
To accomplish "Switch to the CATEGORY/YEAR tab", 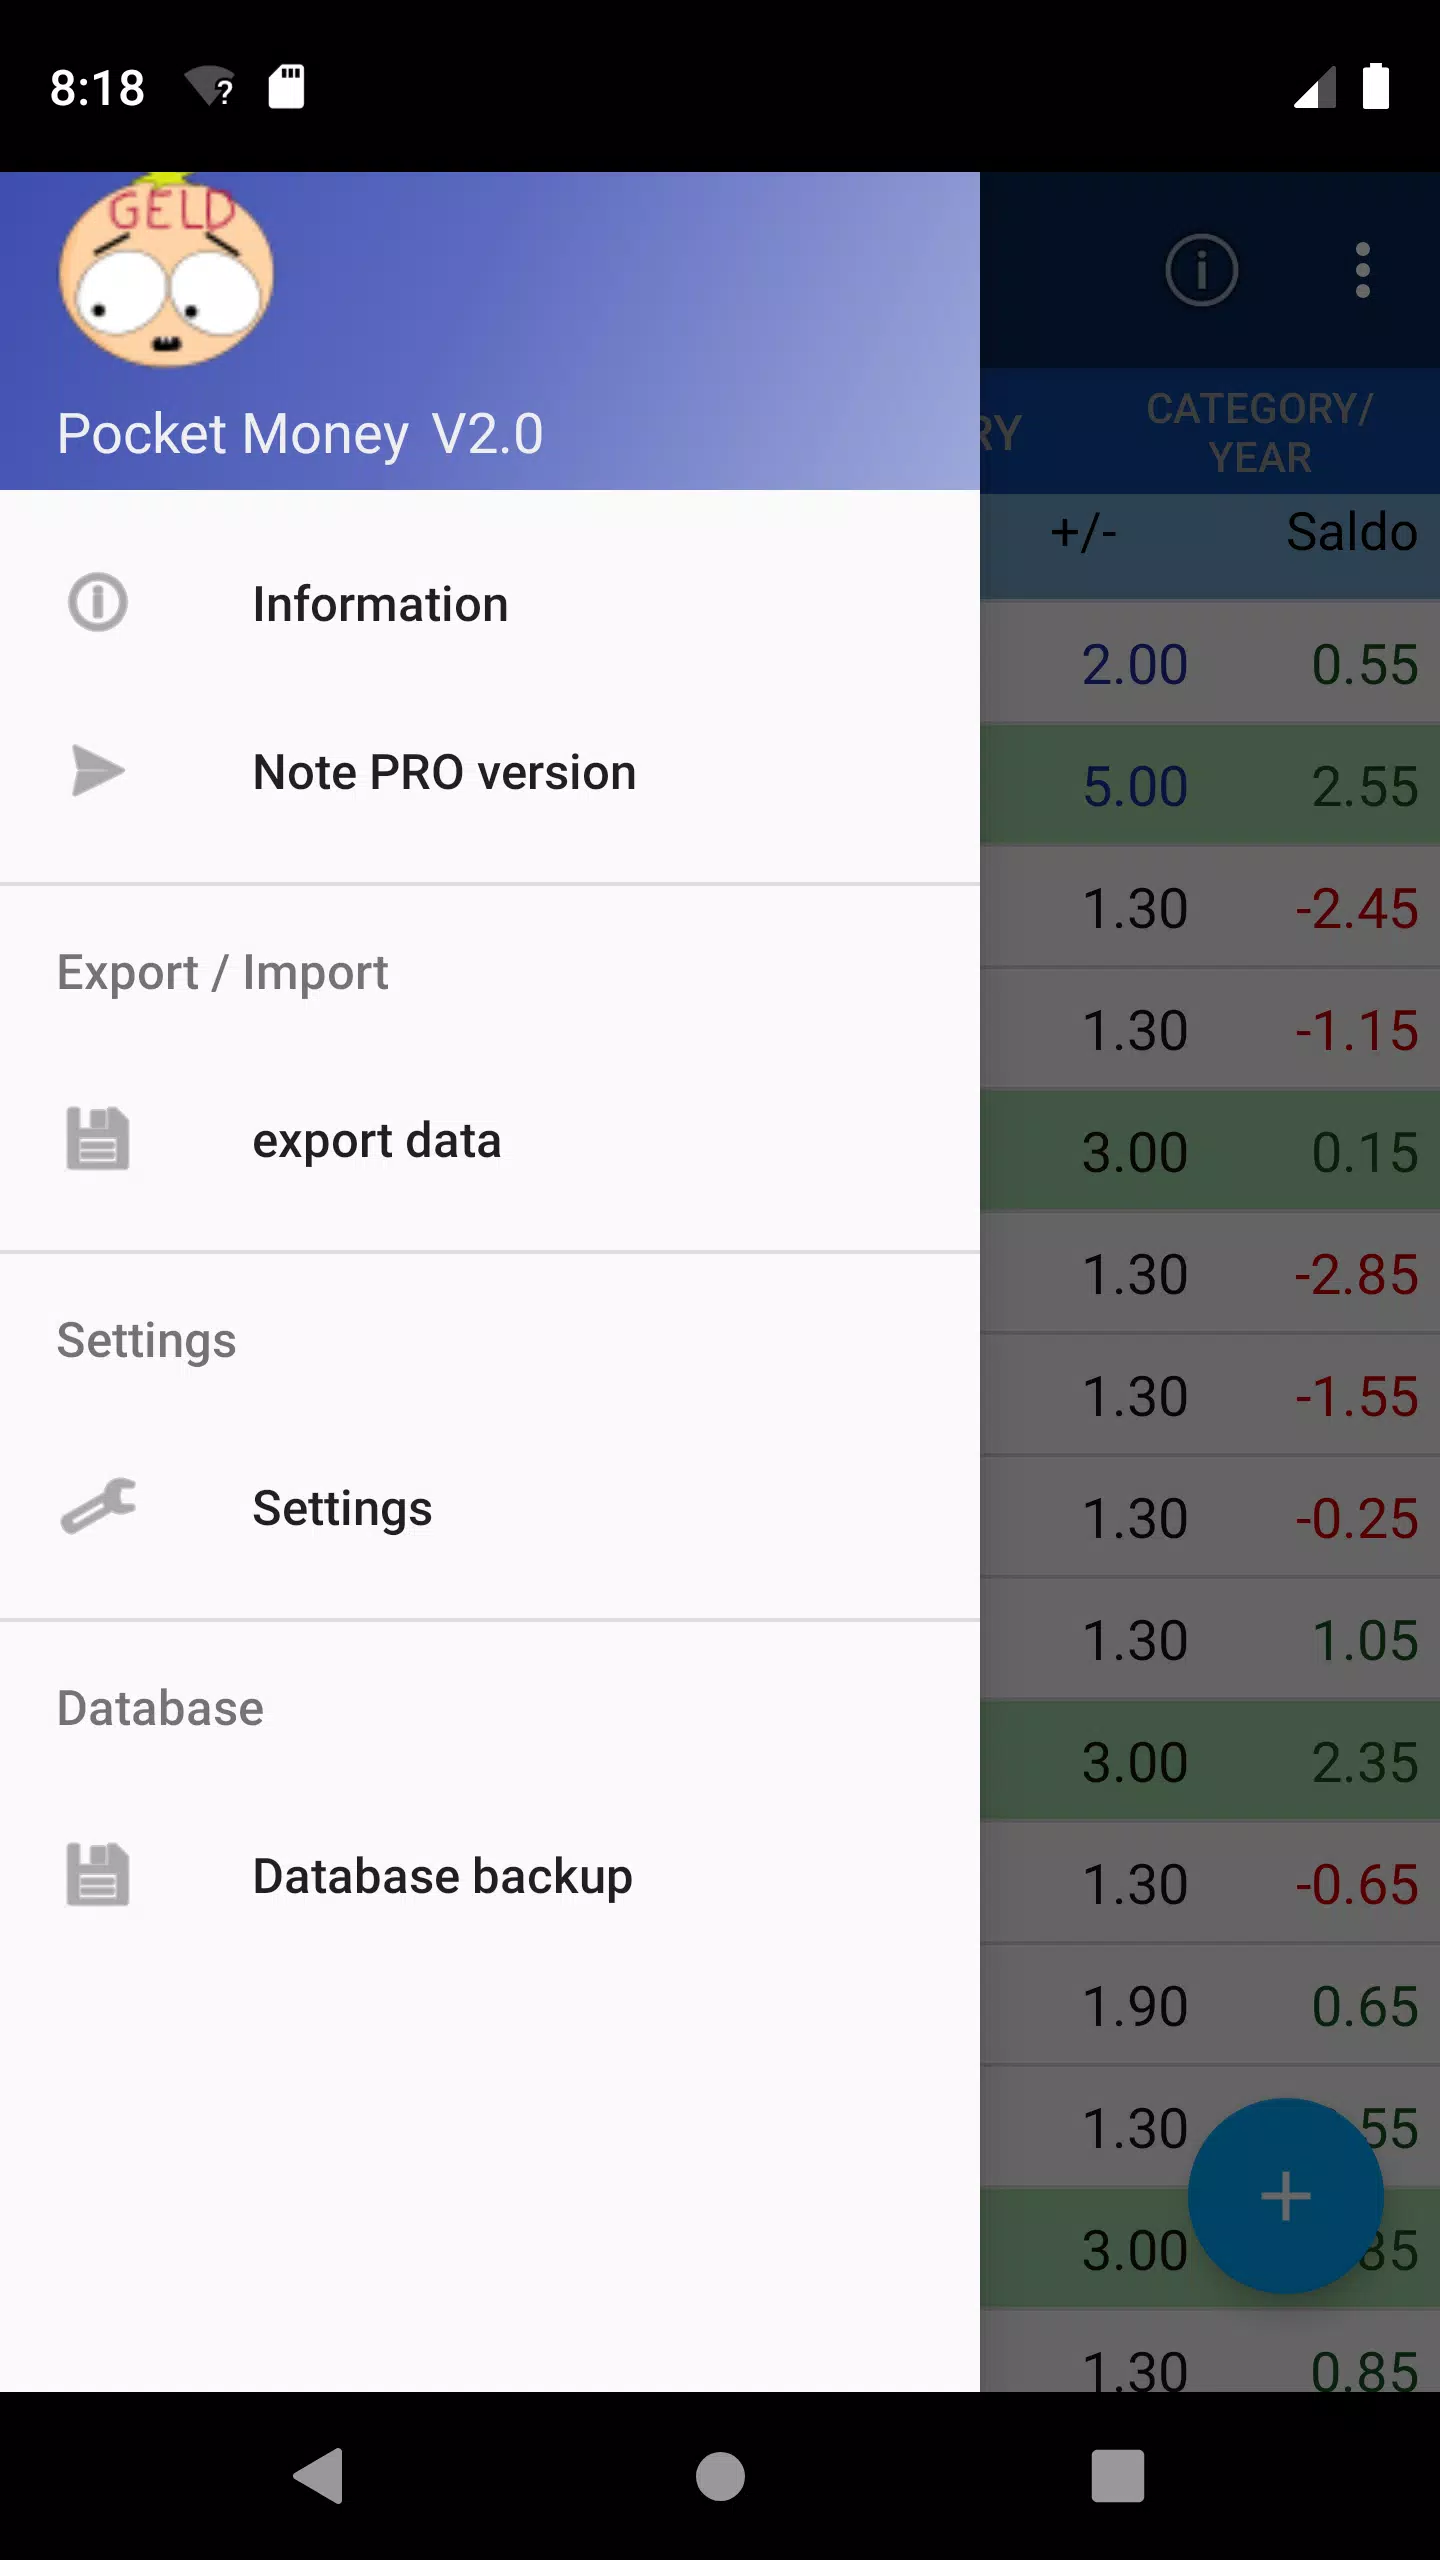I will (1260, 432).
